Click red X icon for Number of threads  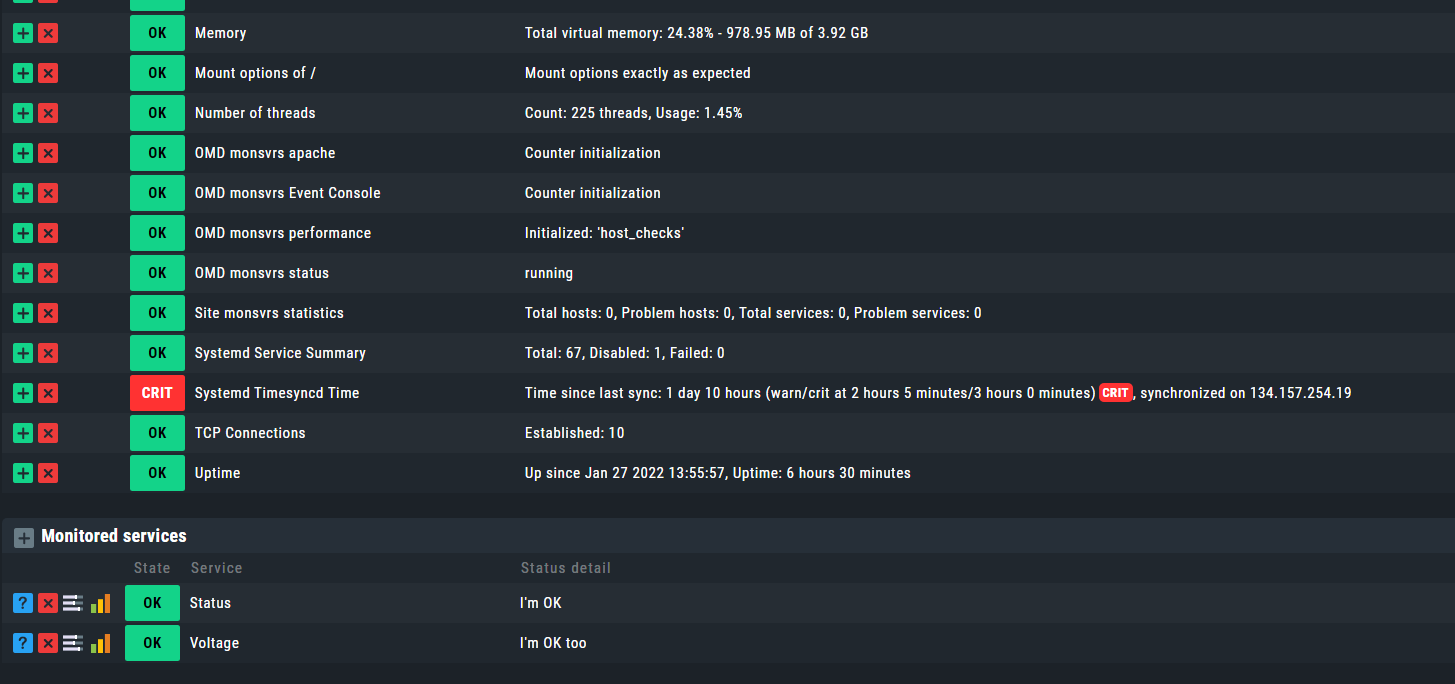tap(48, 113)
